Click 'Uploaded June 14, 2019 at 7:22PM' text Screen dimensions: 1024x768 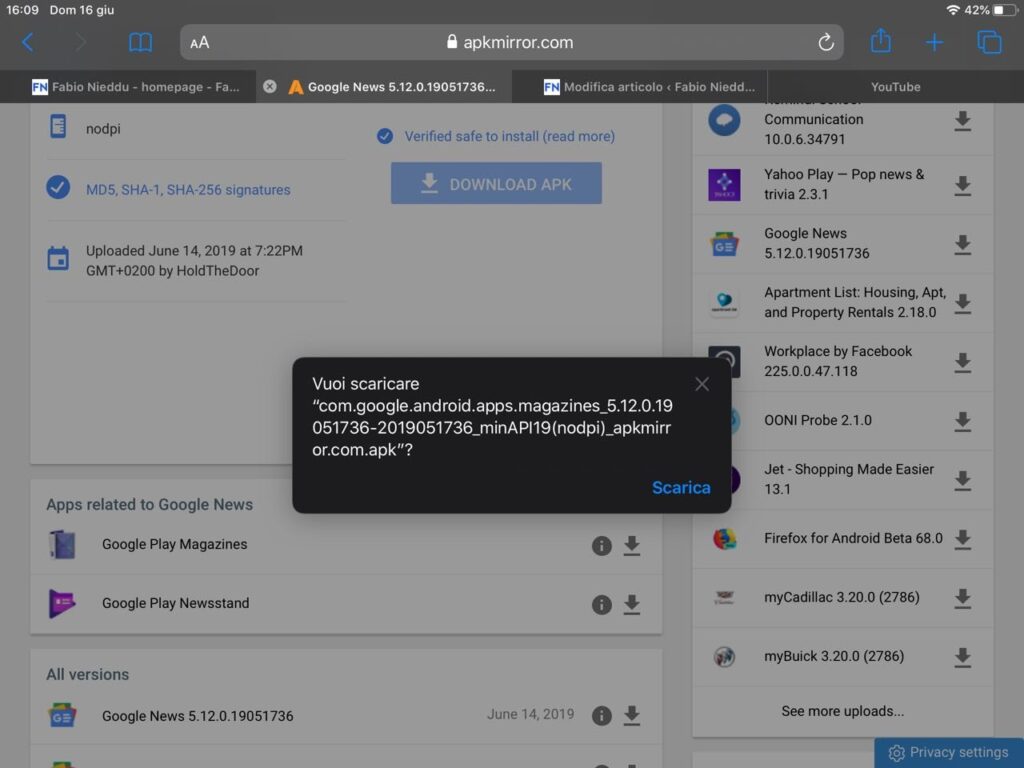tap(194, 251)
